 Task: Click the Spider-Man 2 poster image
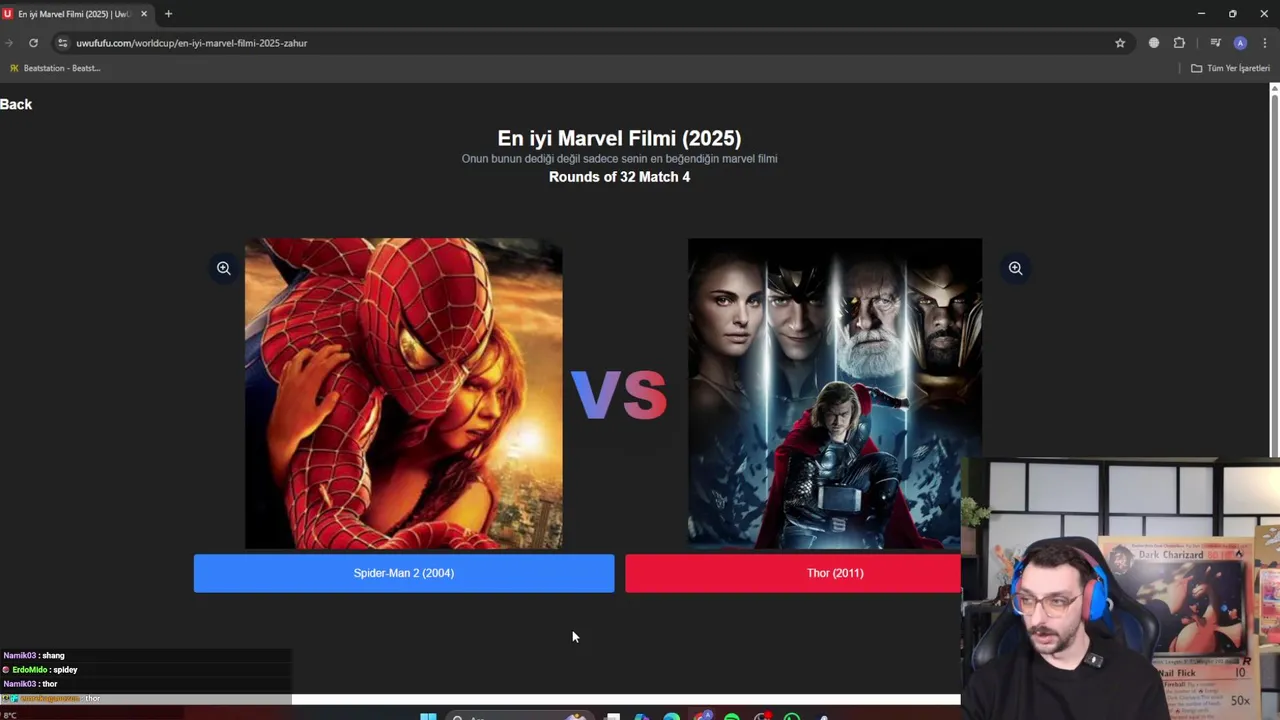coord(404,393)
